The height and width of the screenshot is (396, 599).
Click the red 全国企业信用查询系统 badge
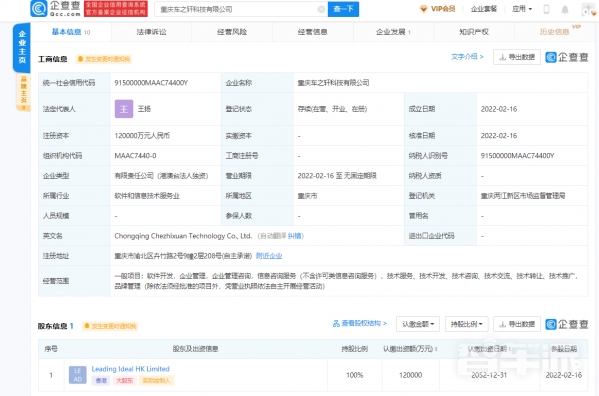116,9
